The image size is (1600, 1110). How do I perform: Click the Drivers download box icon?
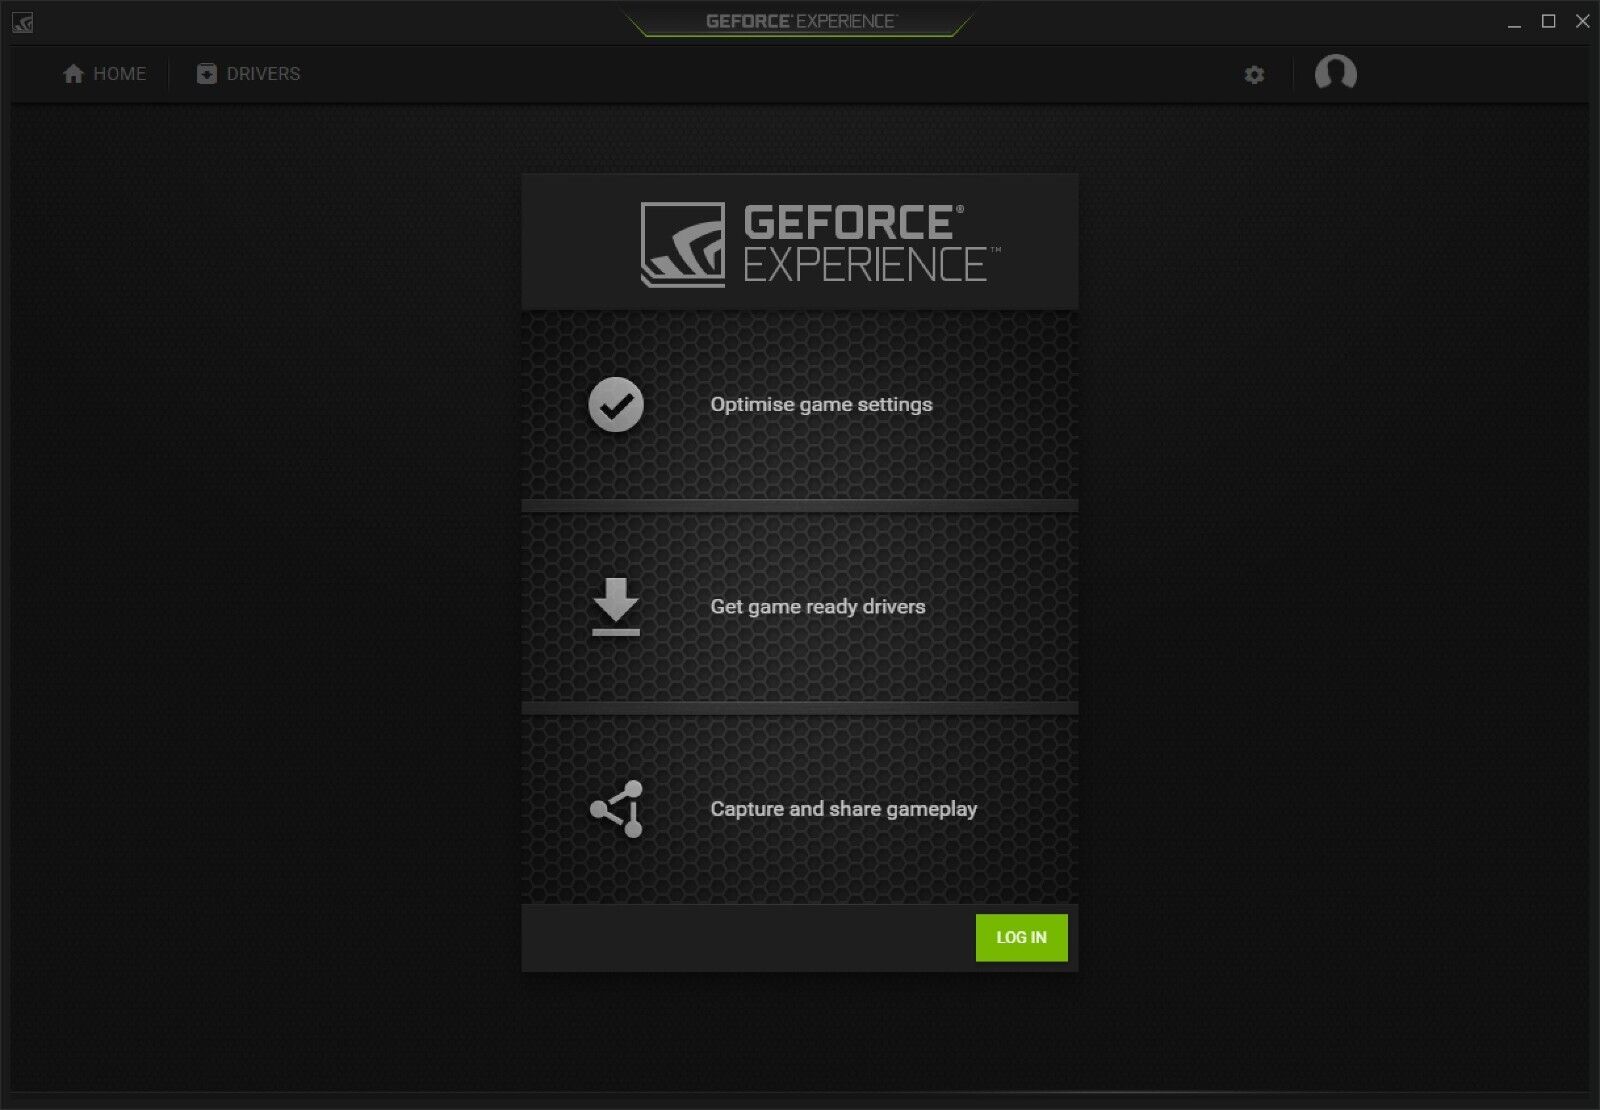[206, 74]
